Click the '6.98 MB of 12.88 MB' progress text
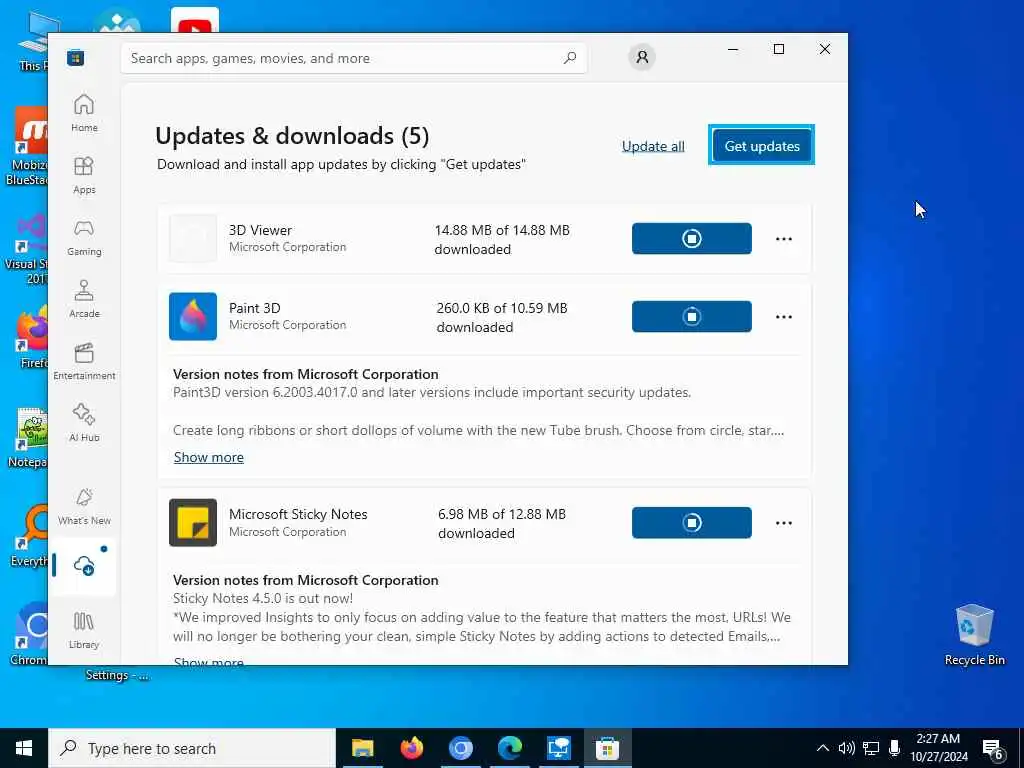This screenshot has width=1024, height=768. 502,514
